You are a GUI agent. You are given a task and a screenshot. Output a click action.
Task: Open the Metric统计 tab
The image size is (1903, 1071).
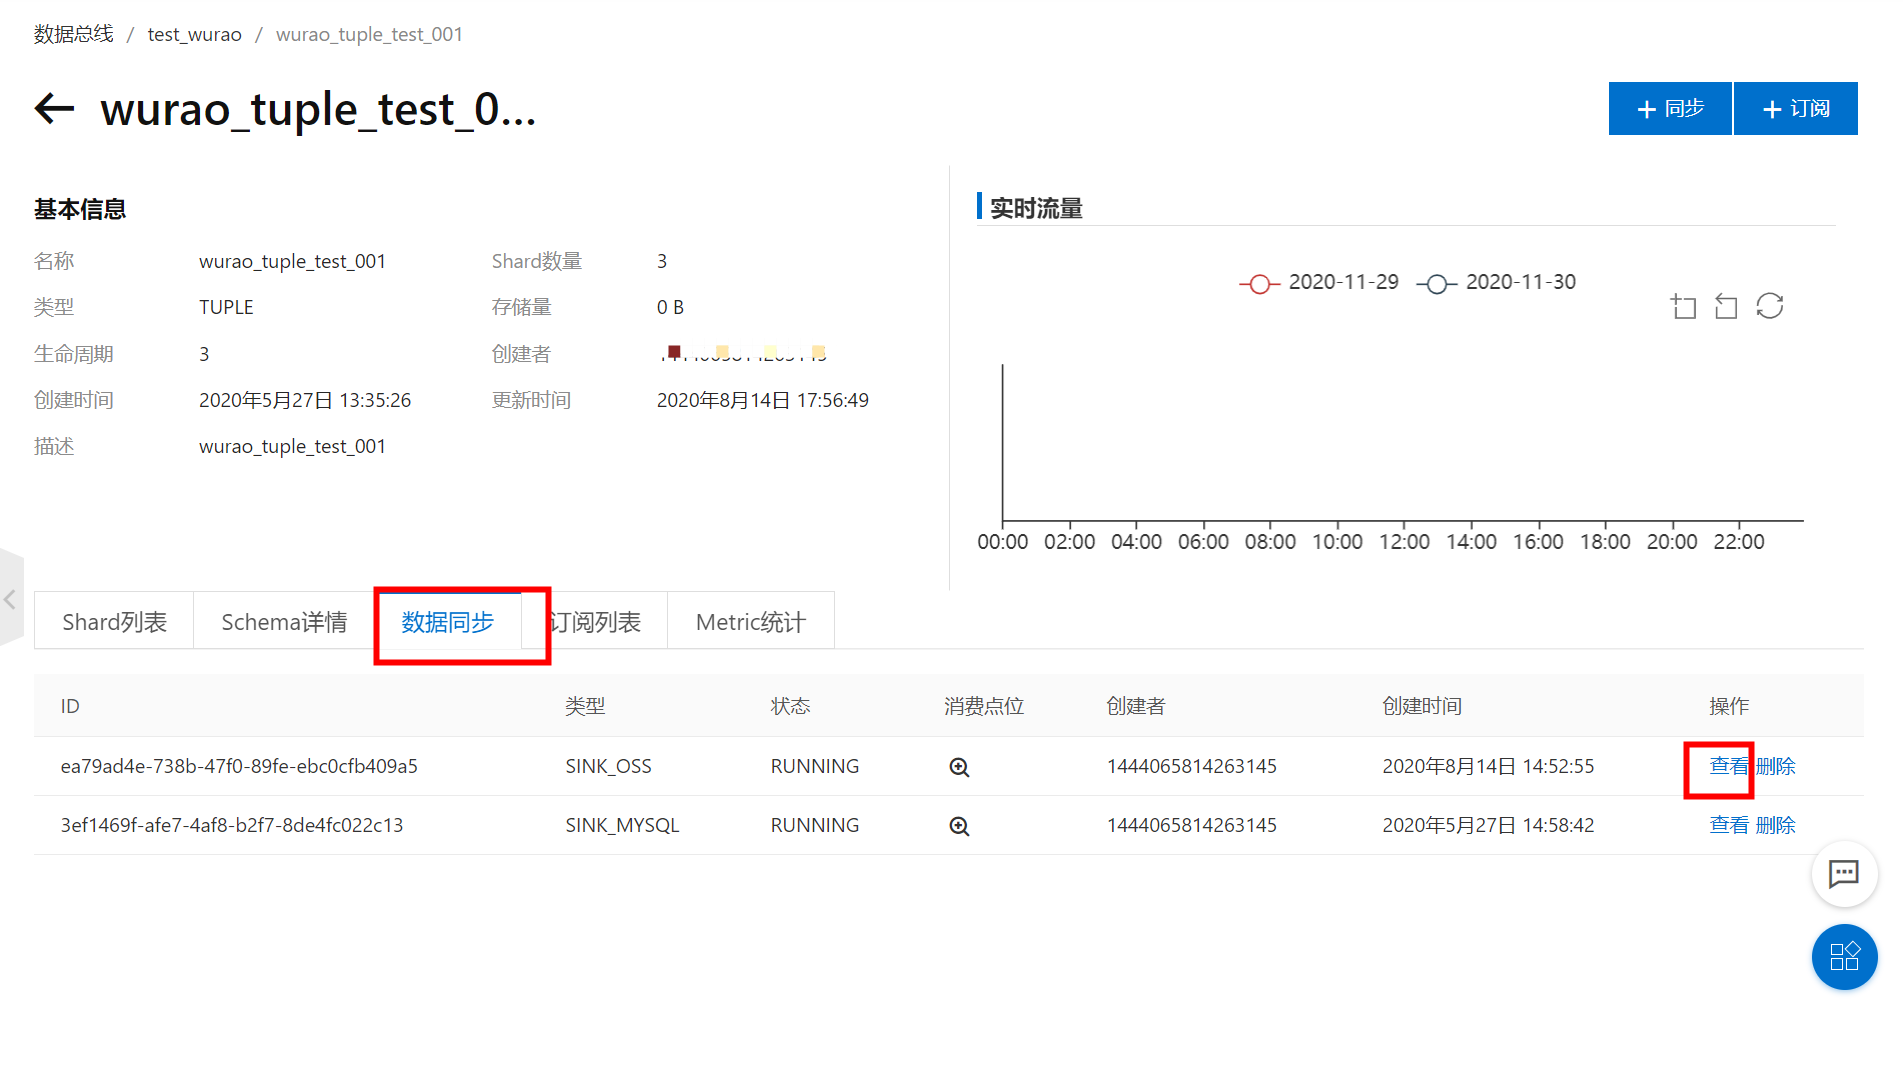tap(751, 621)
